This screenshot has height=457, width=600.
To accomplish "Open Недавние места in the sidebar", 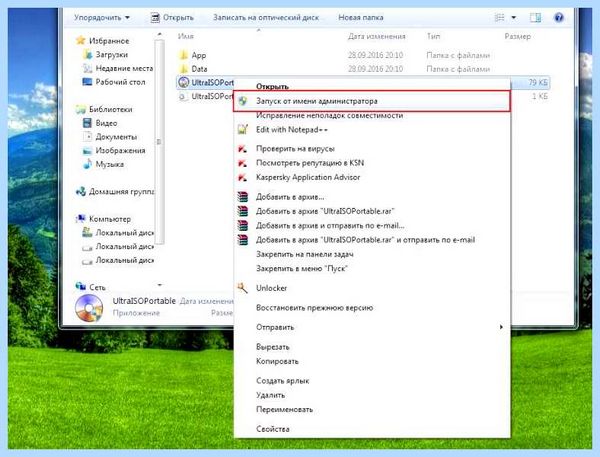I will 124,68.
